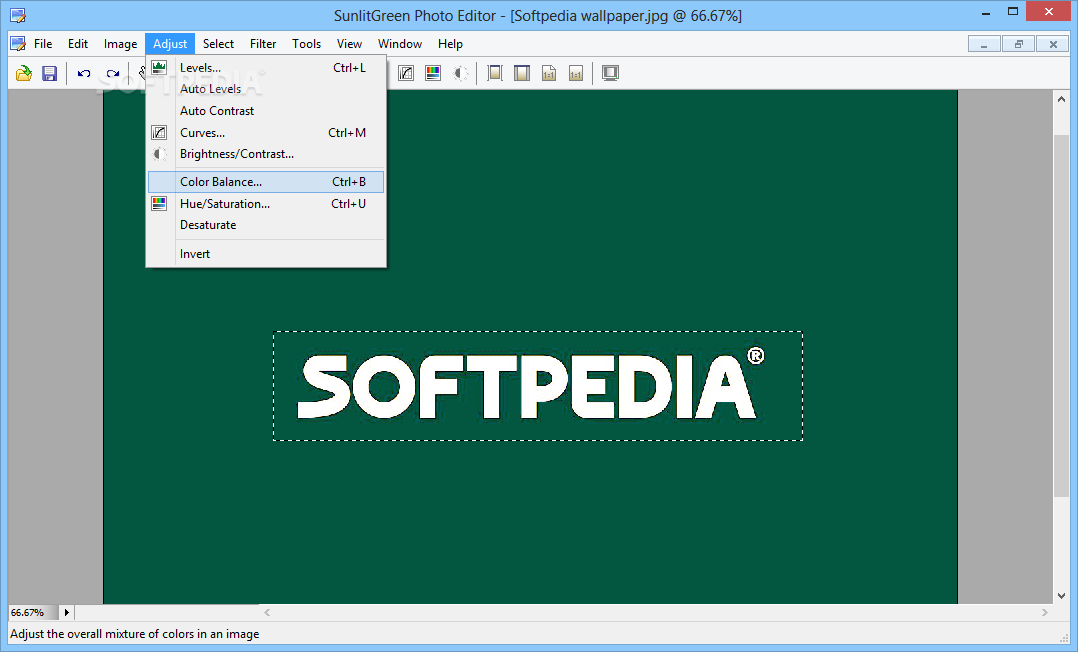The image size is (1078, 652).
Task: Open a file with the folder icon
Action: click(24, 73)
